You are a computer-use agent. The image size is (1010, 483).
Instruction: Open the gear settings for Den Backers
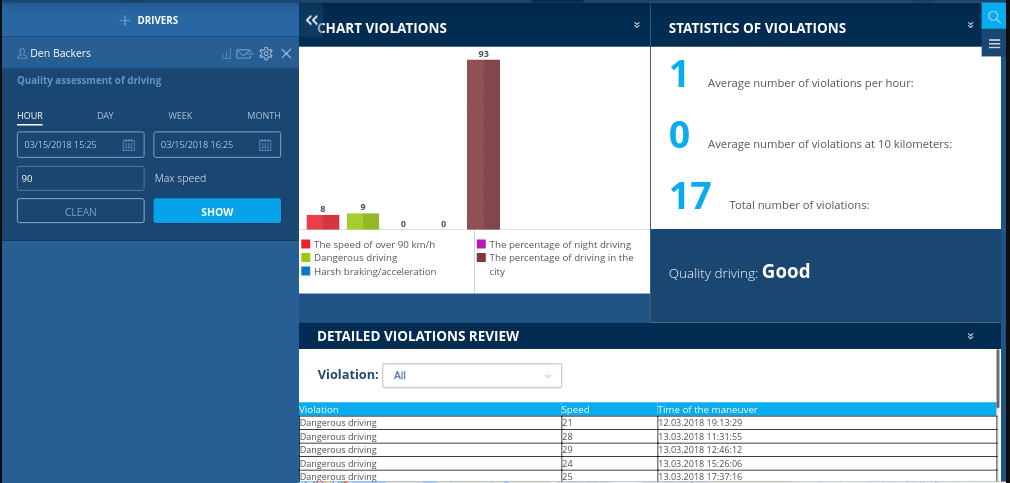266,53
